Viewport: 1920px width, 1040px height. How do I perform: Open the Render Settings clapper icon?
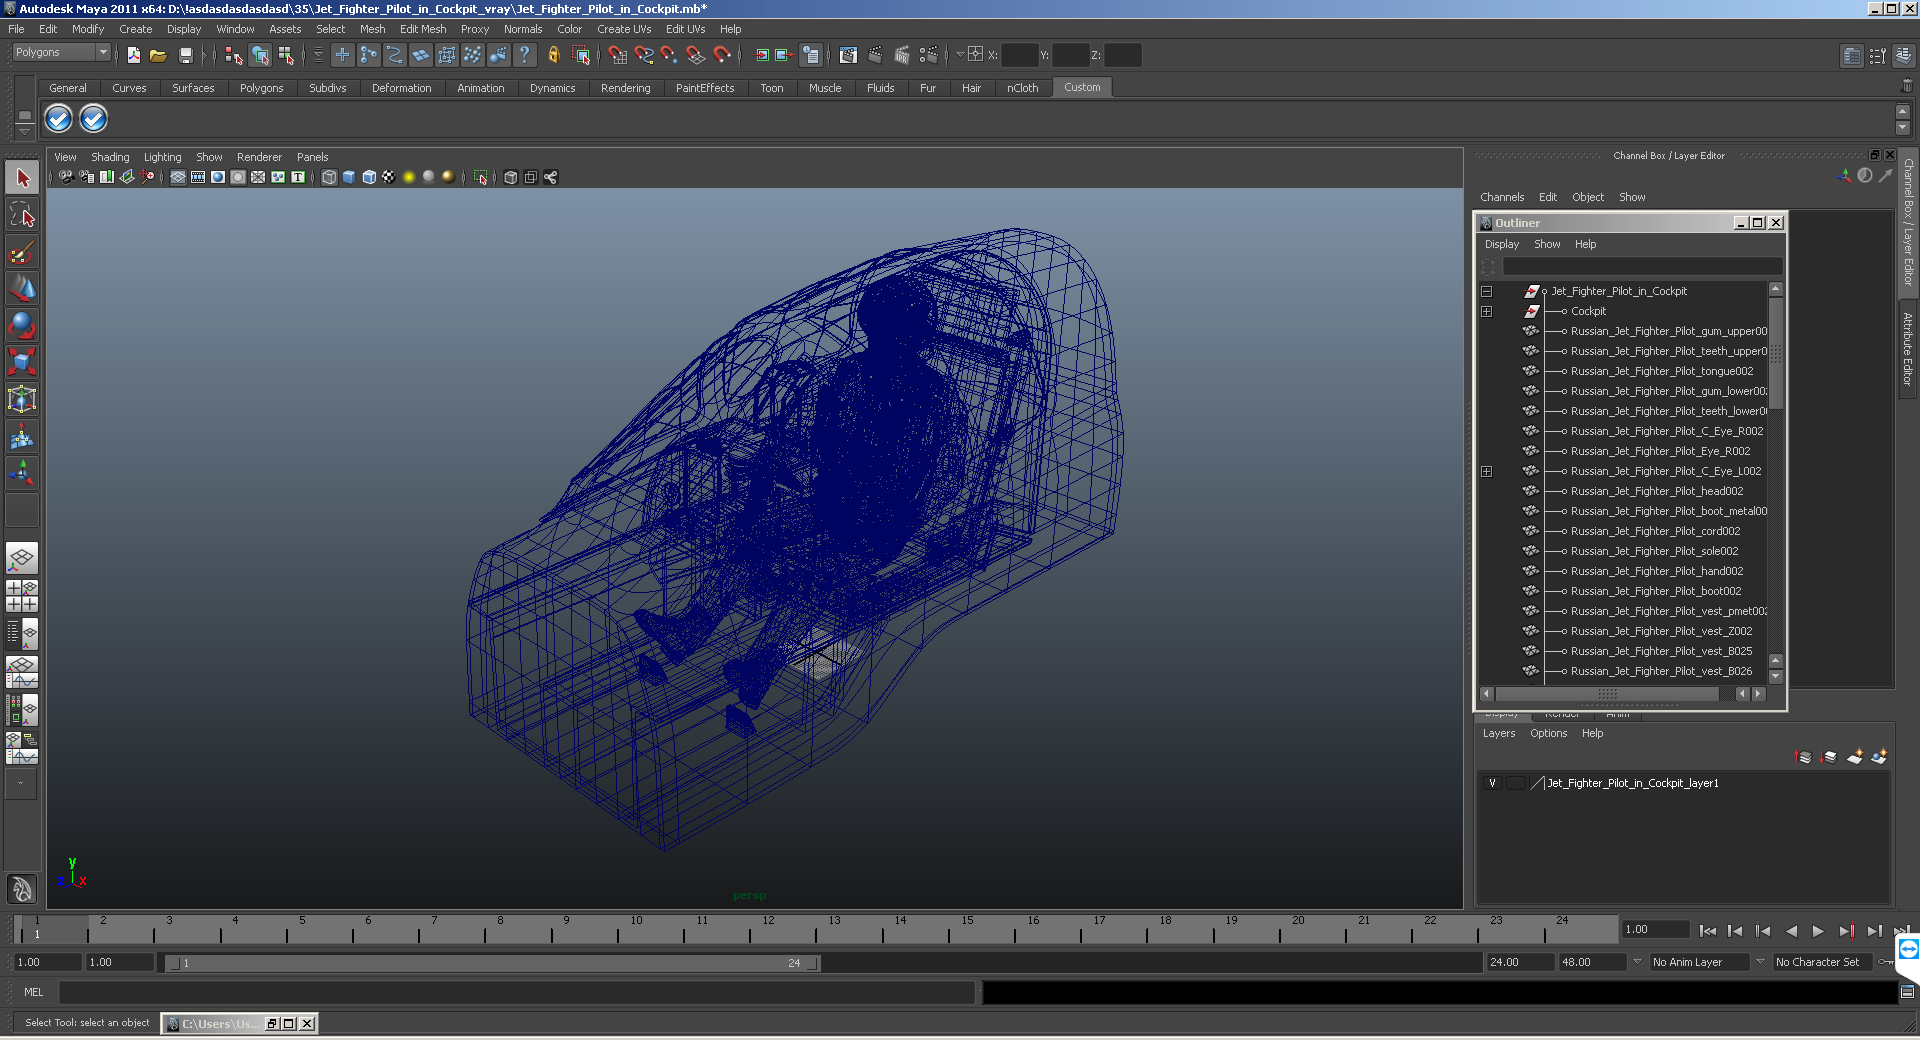click(x=928, y=56)
